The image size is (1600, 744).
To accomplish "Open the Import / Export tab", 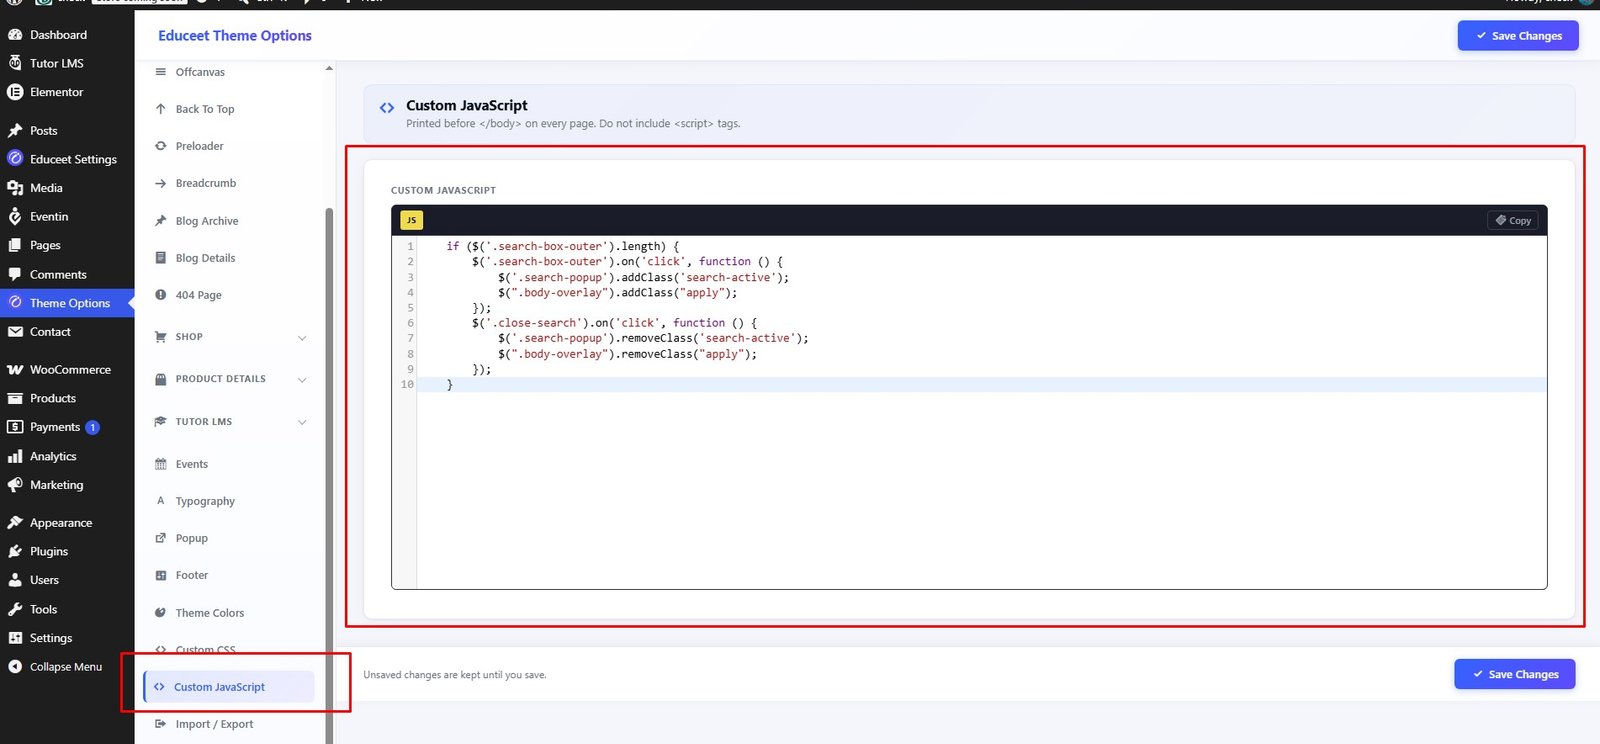I will pyautogui.click(x=230, y=724).
